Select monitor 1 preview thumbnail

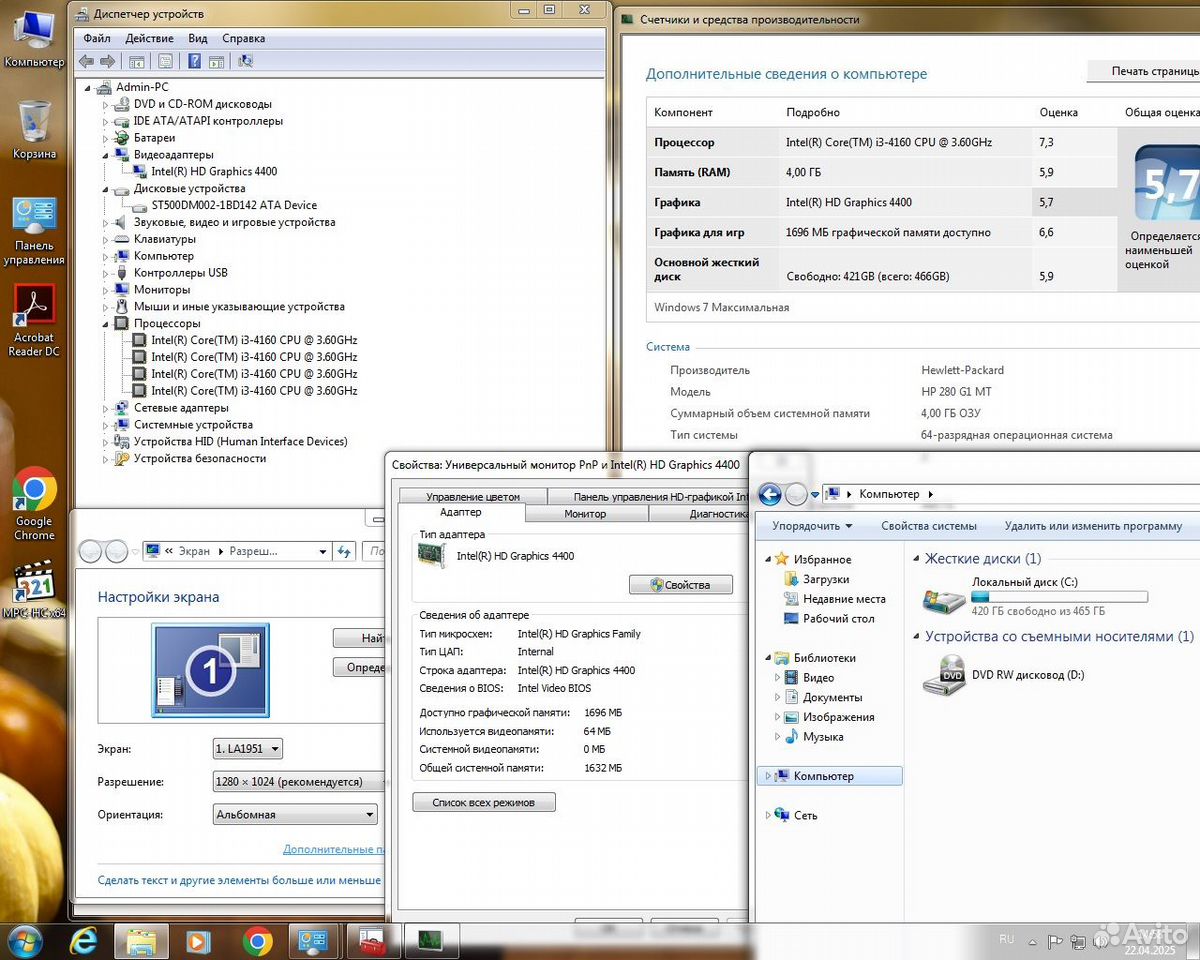point(210,671)
